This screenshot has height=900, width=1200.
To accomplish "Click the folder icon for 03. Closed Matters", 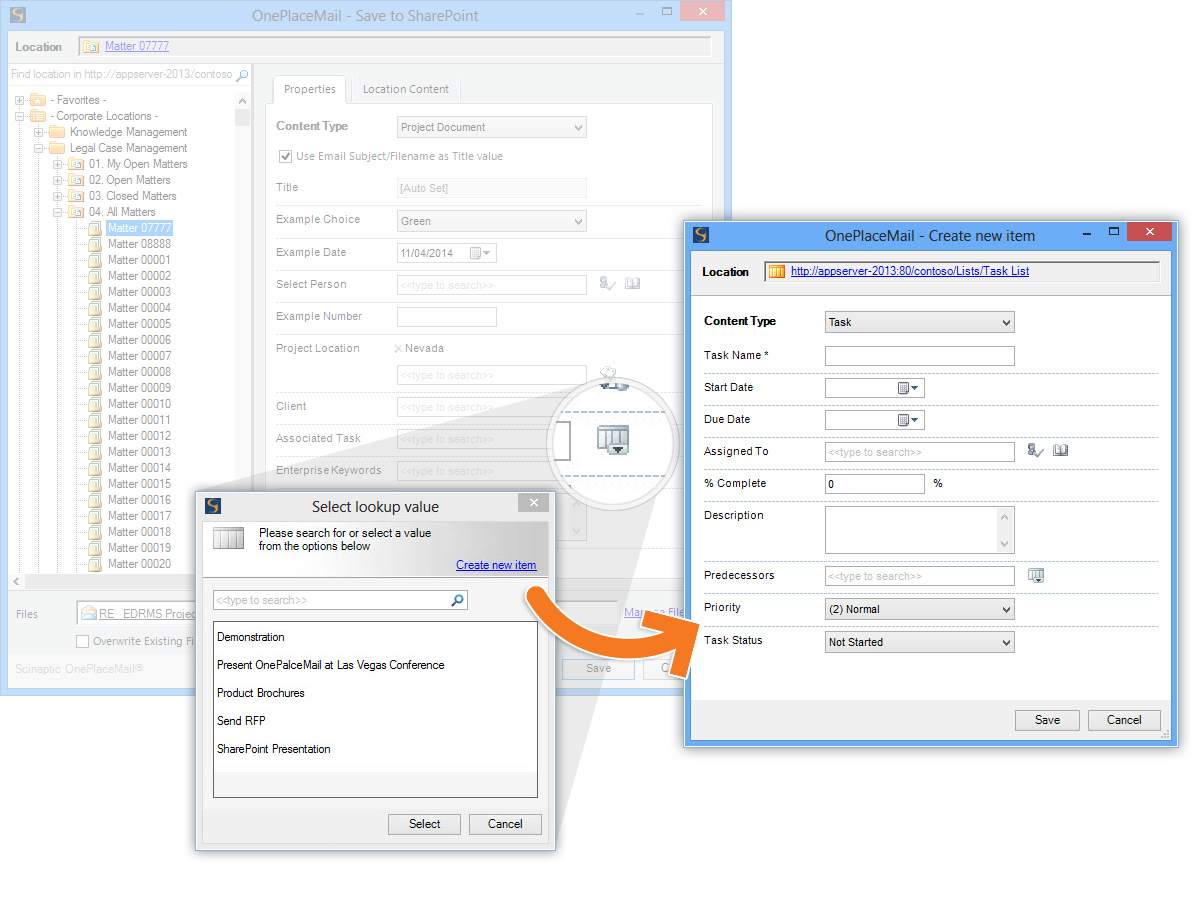I will 76,196.
